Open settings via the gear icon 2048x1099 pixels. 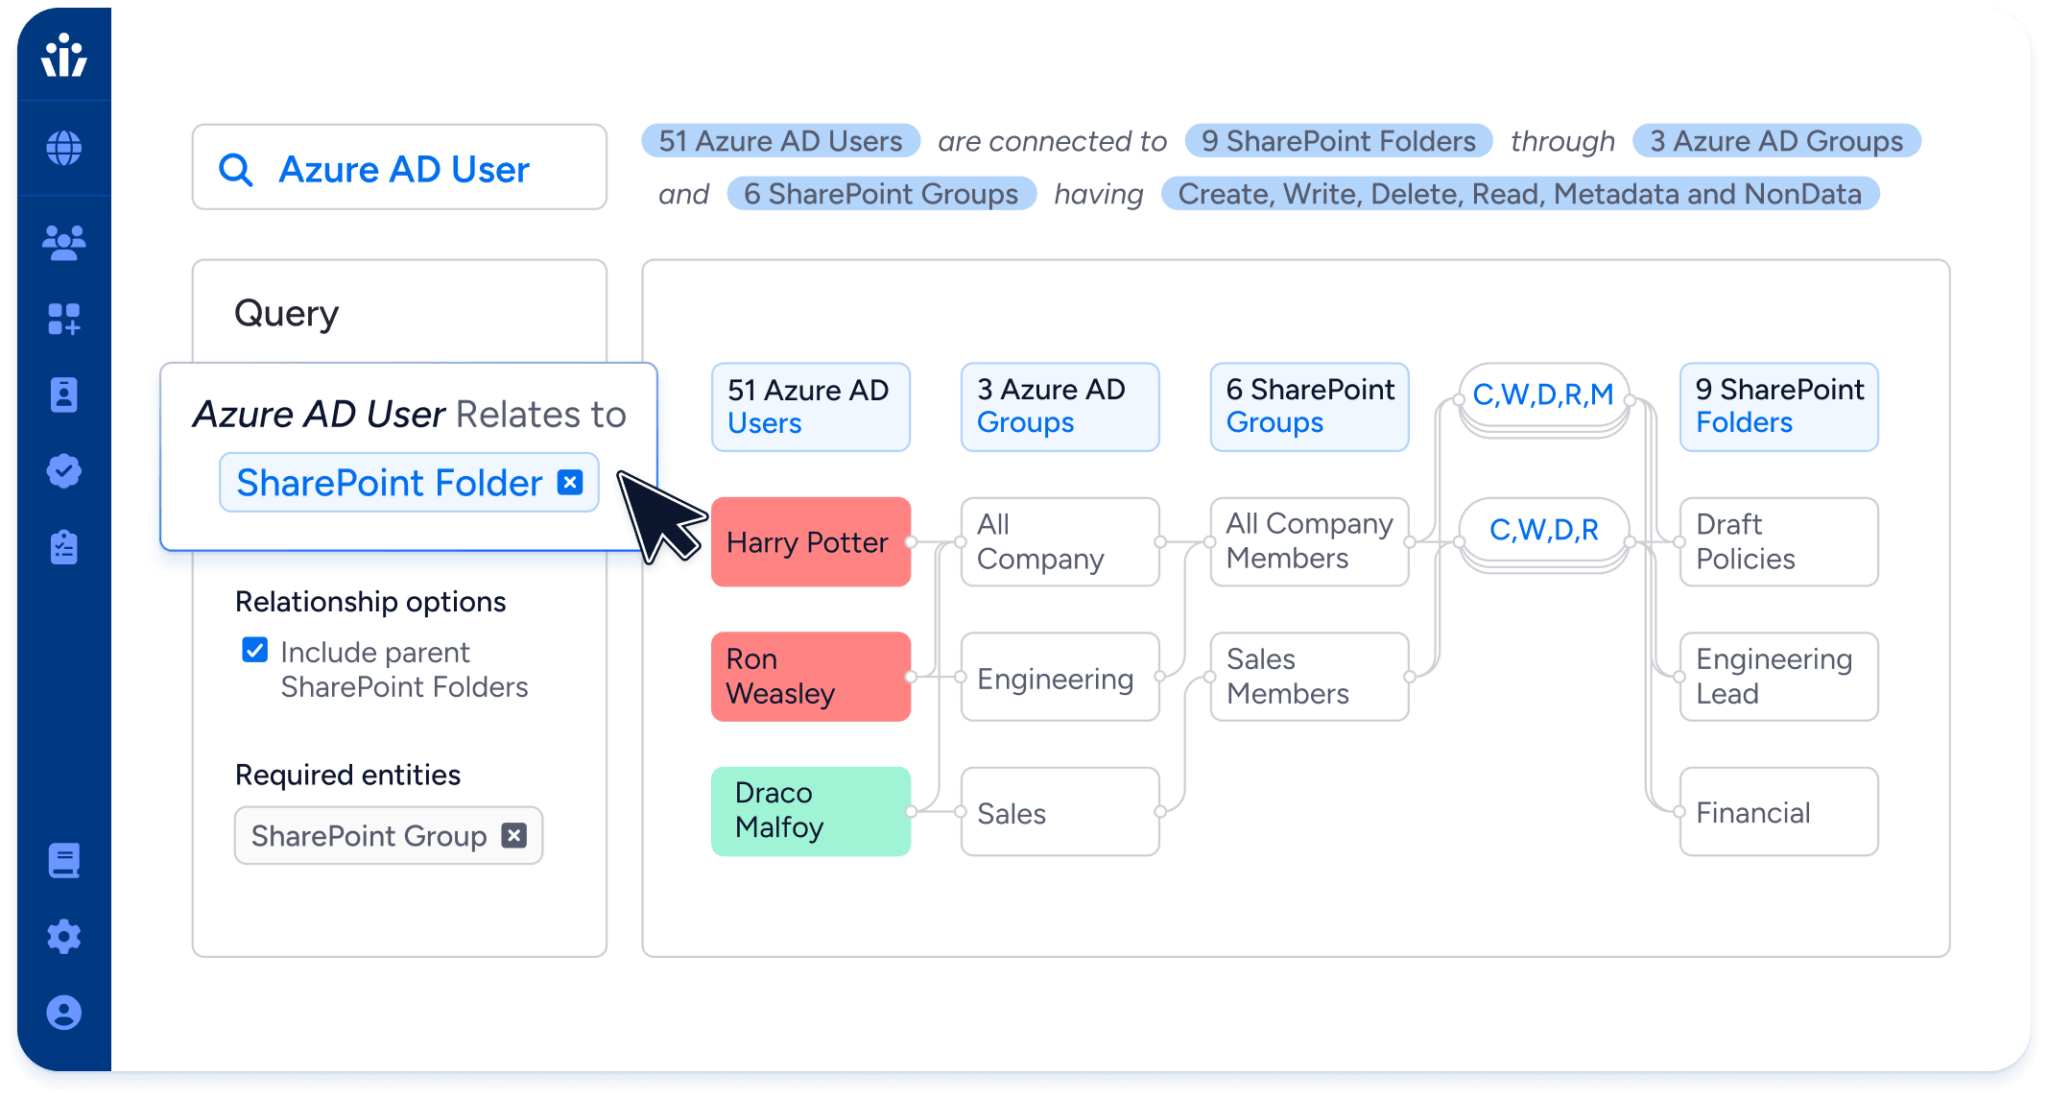click(62, 938)
